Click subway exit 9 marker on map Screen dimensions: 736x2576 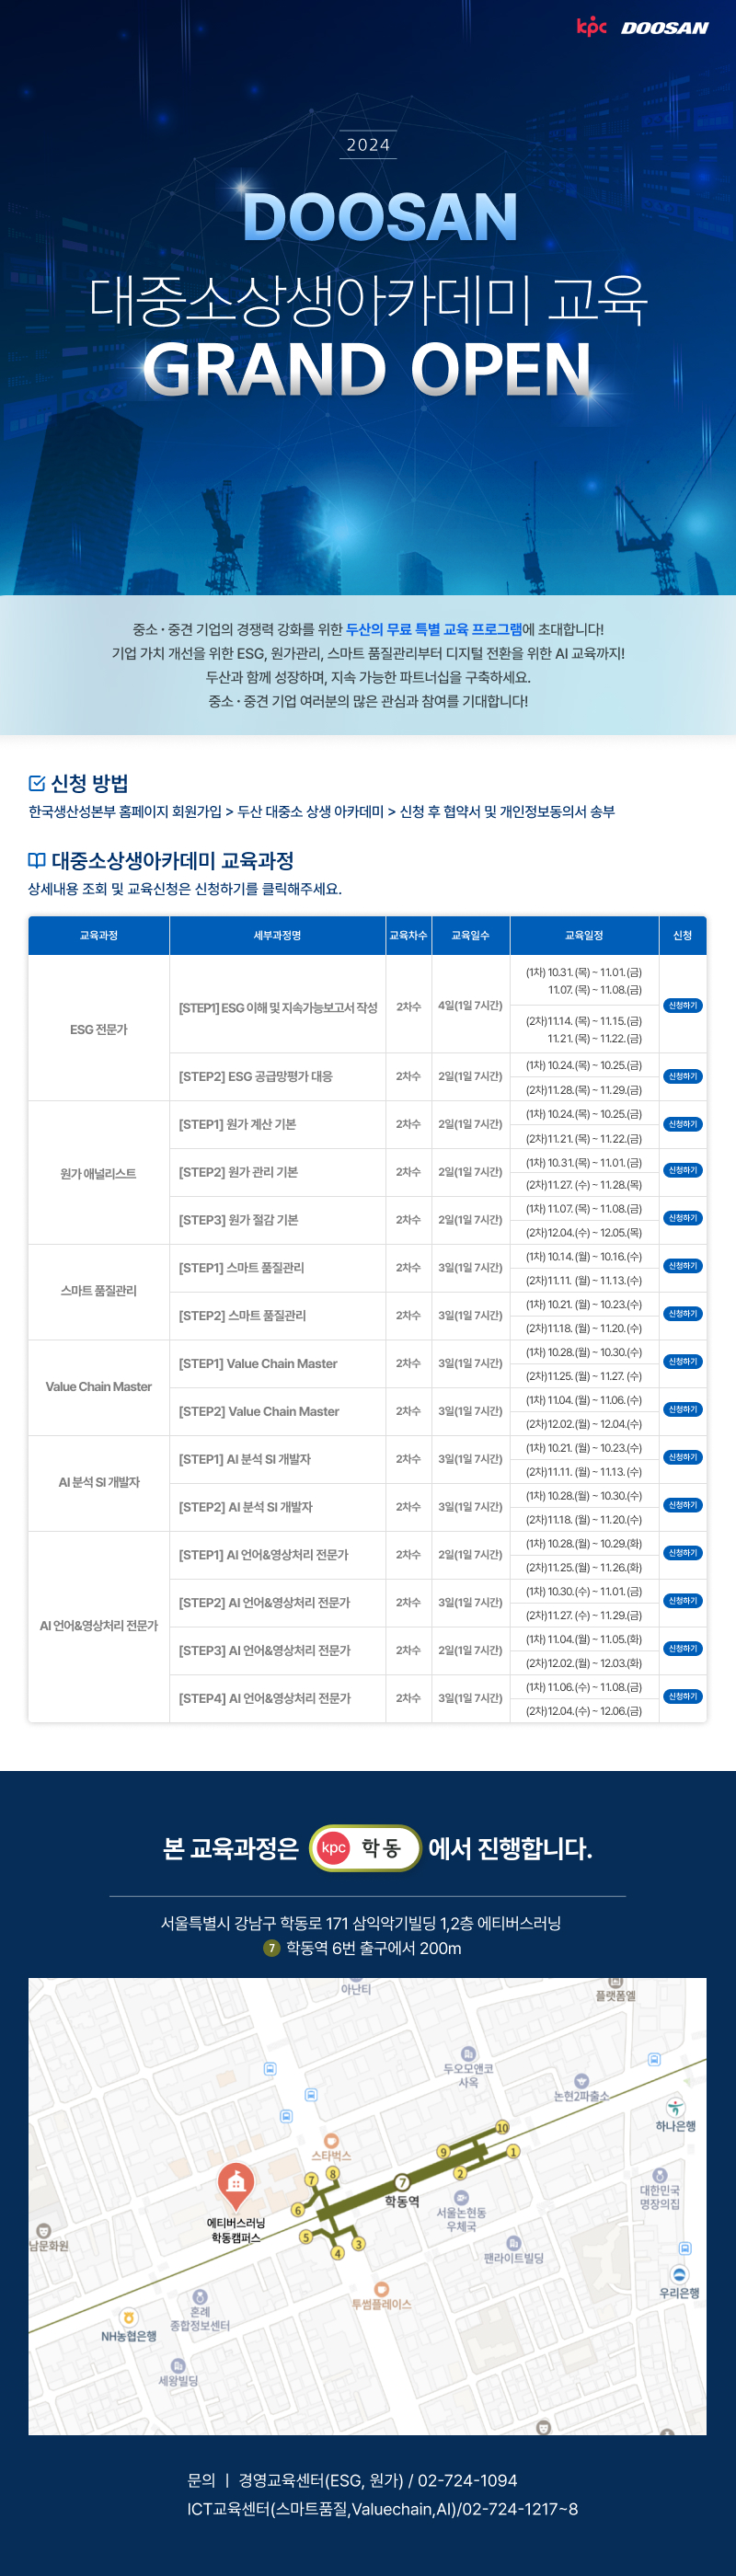[x=443, y=2152]
